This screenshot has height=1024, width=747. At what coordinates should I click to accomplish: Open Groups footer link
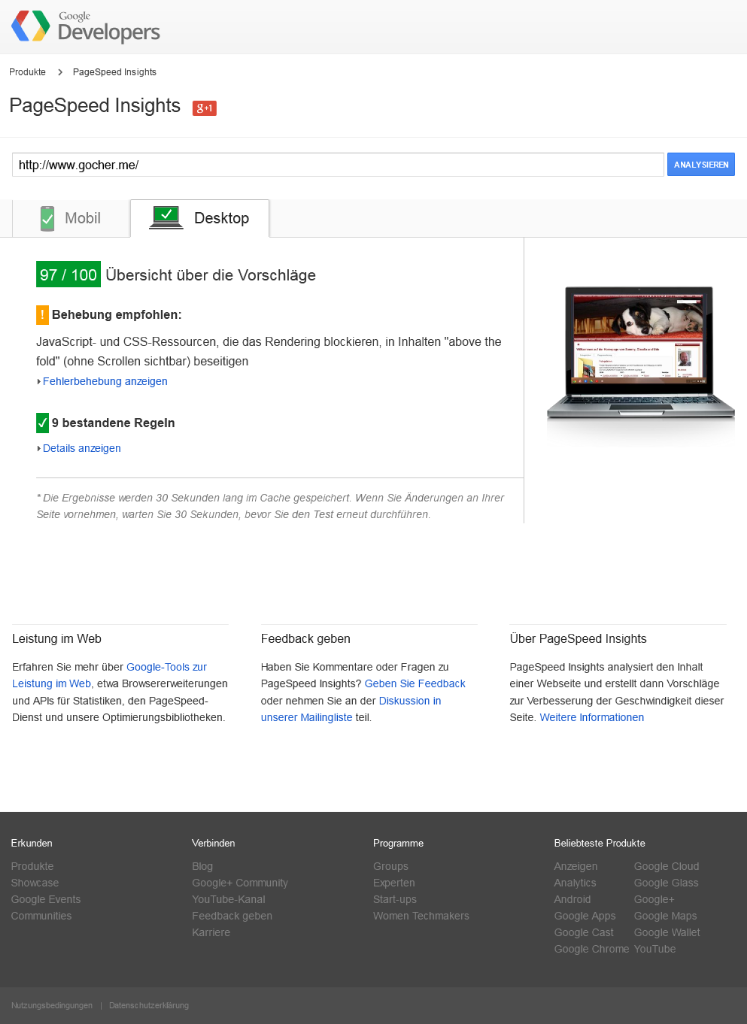(x=390, y=866)
